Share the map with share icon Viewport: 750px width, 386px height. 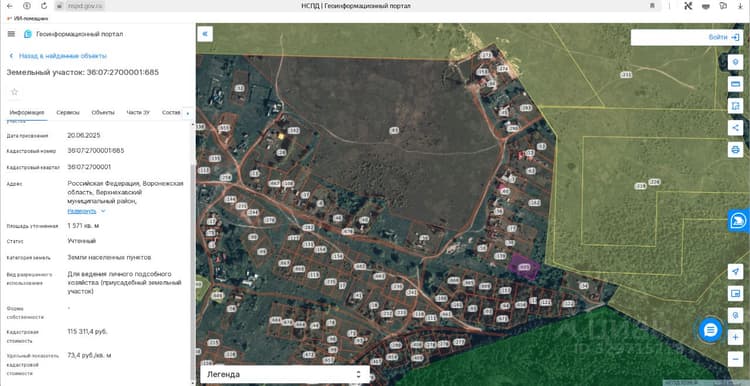735,128
